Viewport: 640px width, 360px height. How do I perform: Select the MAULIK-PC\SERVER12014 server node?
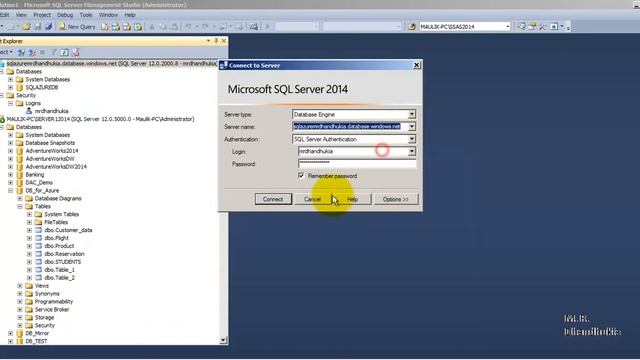pos(100,119)
